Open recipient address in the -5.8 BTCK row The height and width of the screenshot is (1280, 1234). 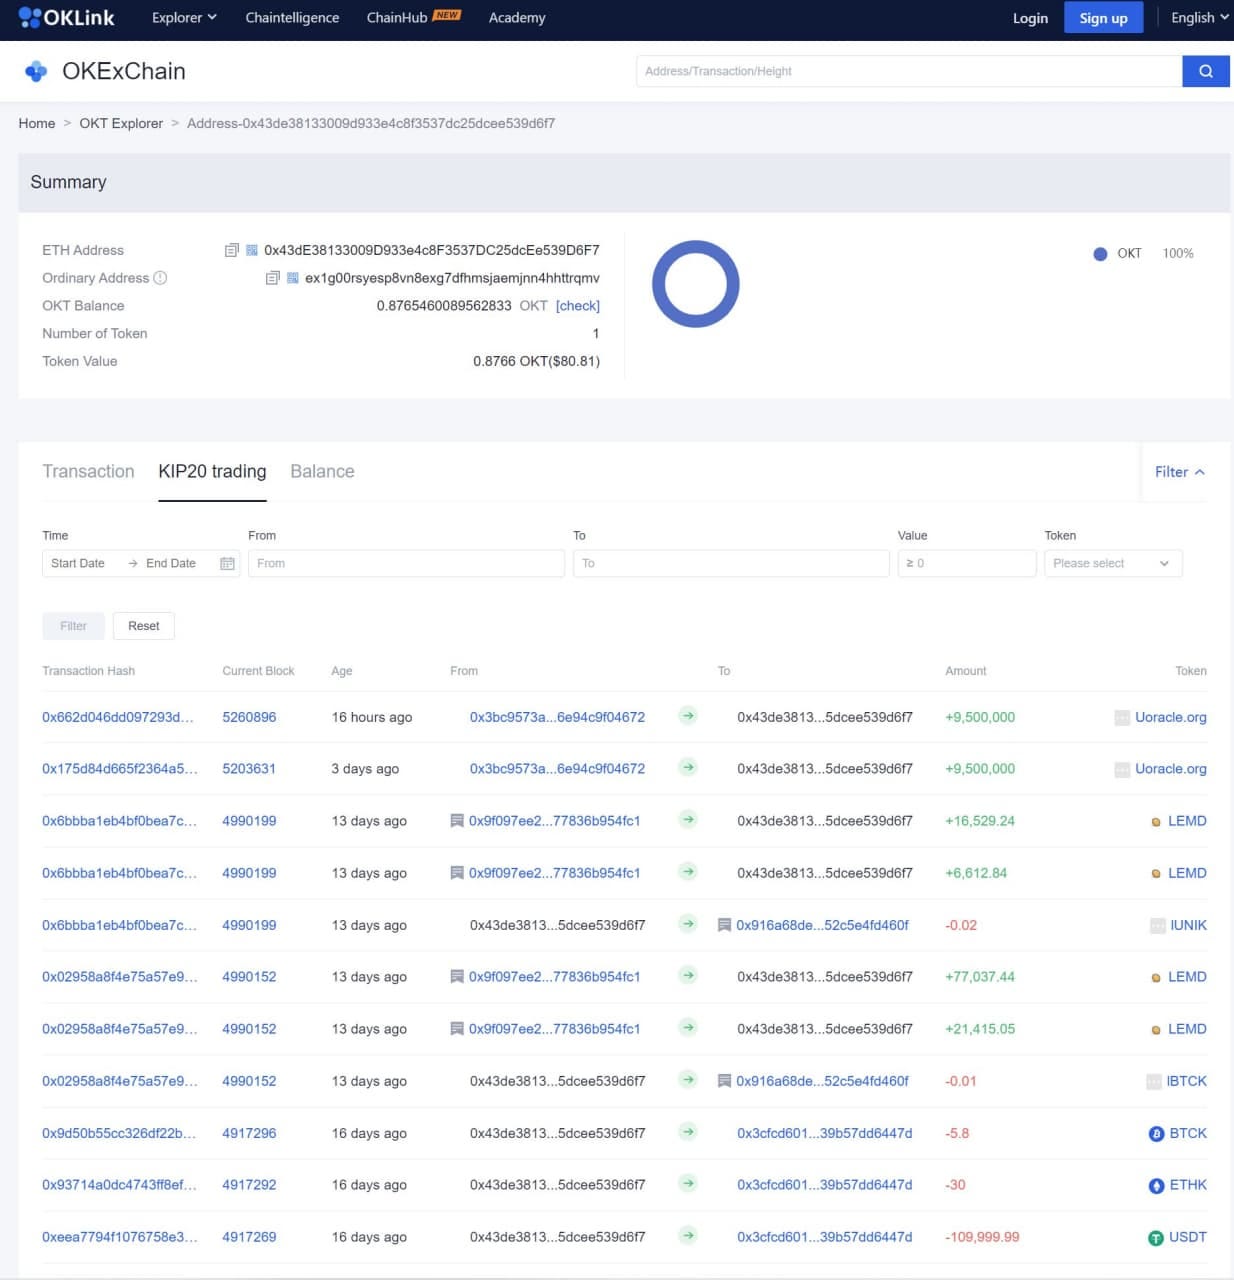click(825, 1133)
